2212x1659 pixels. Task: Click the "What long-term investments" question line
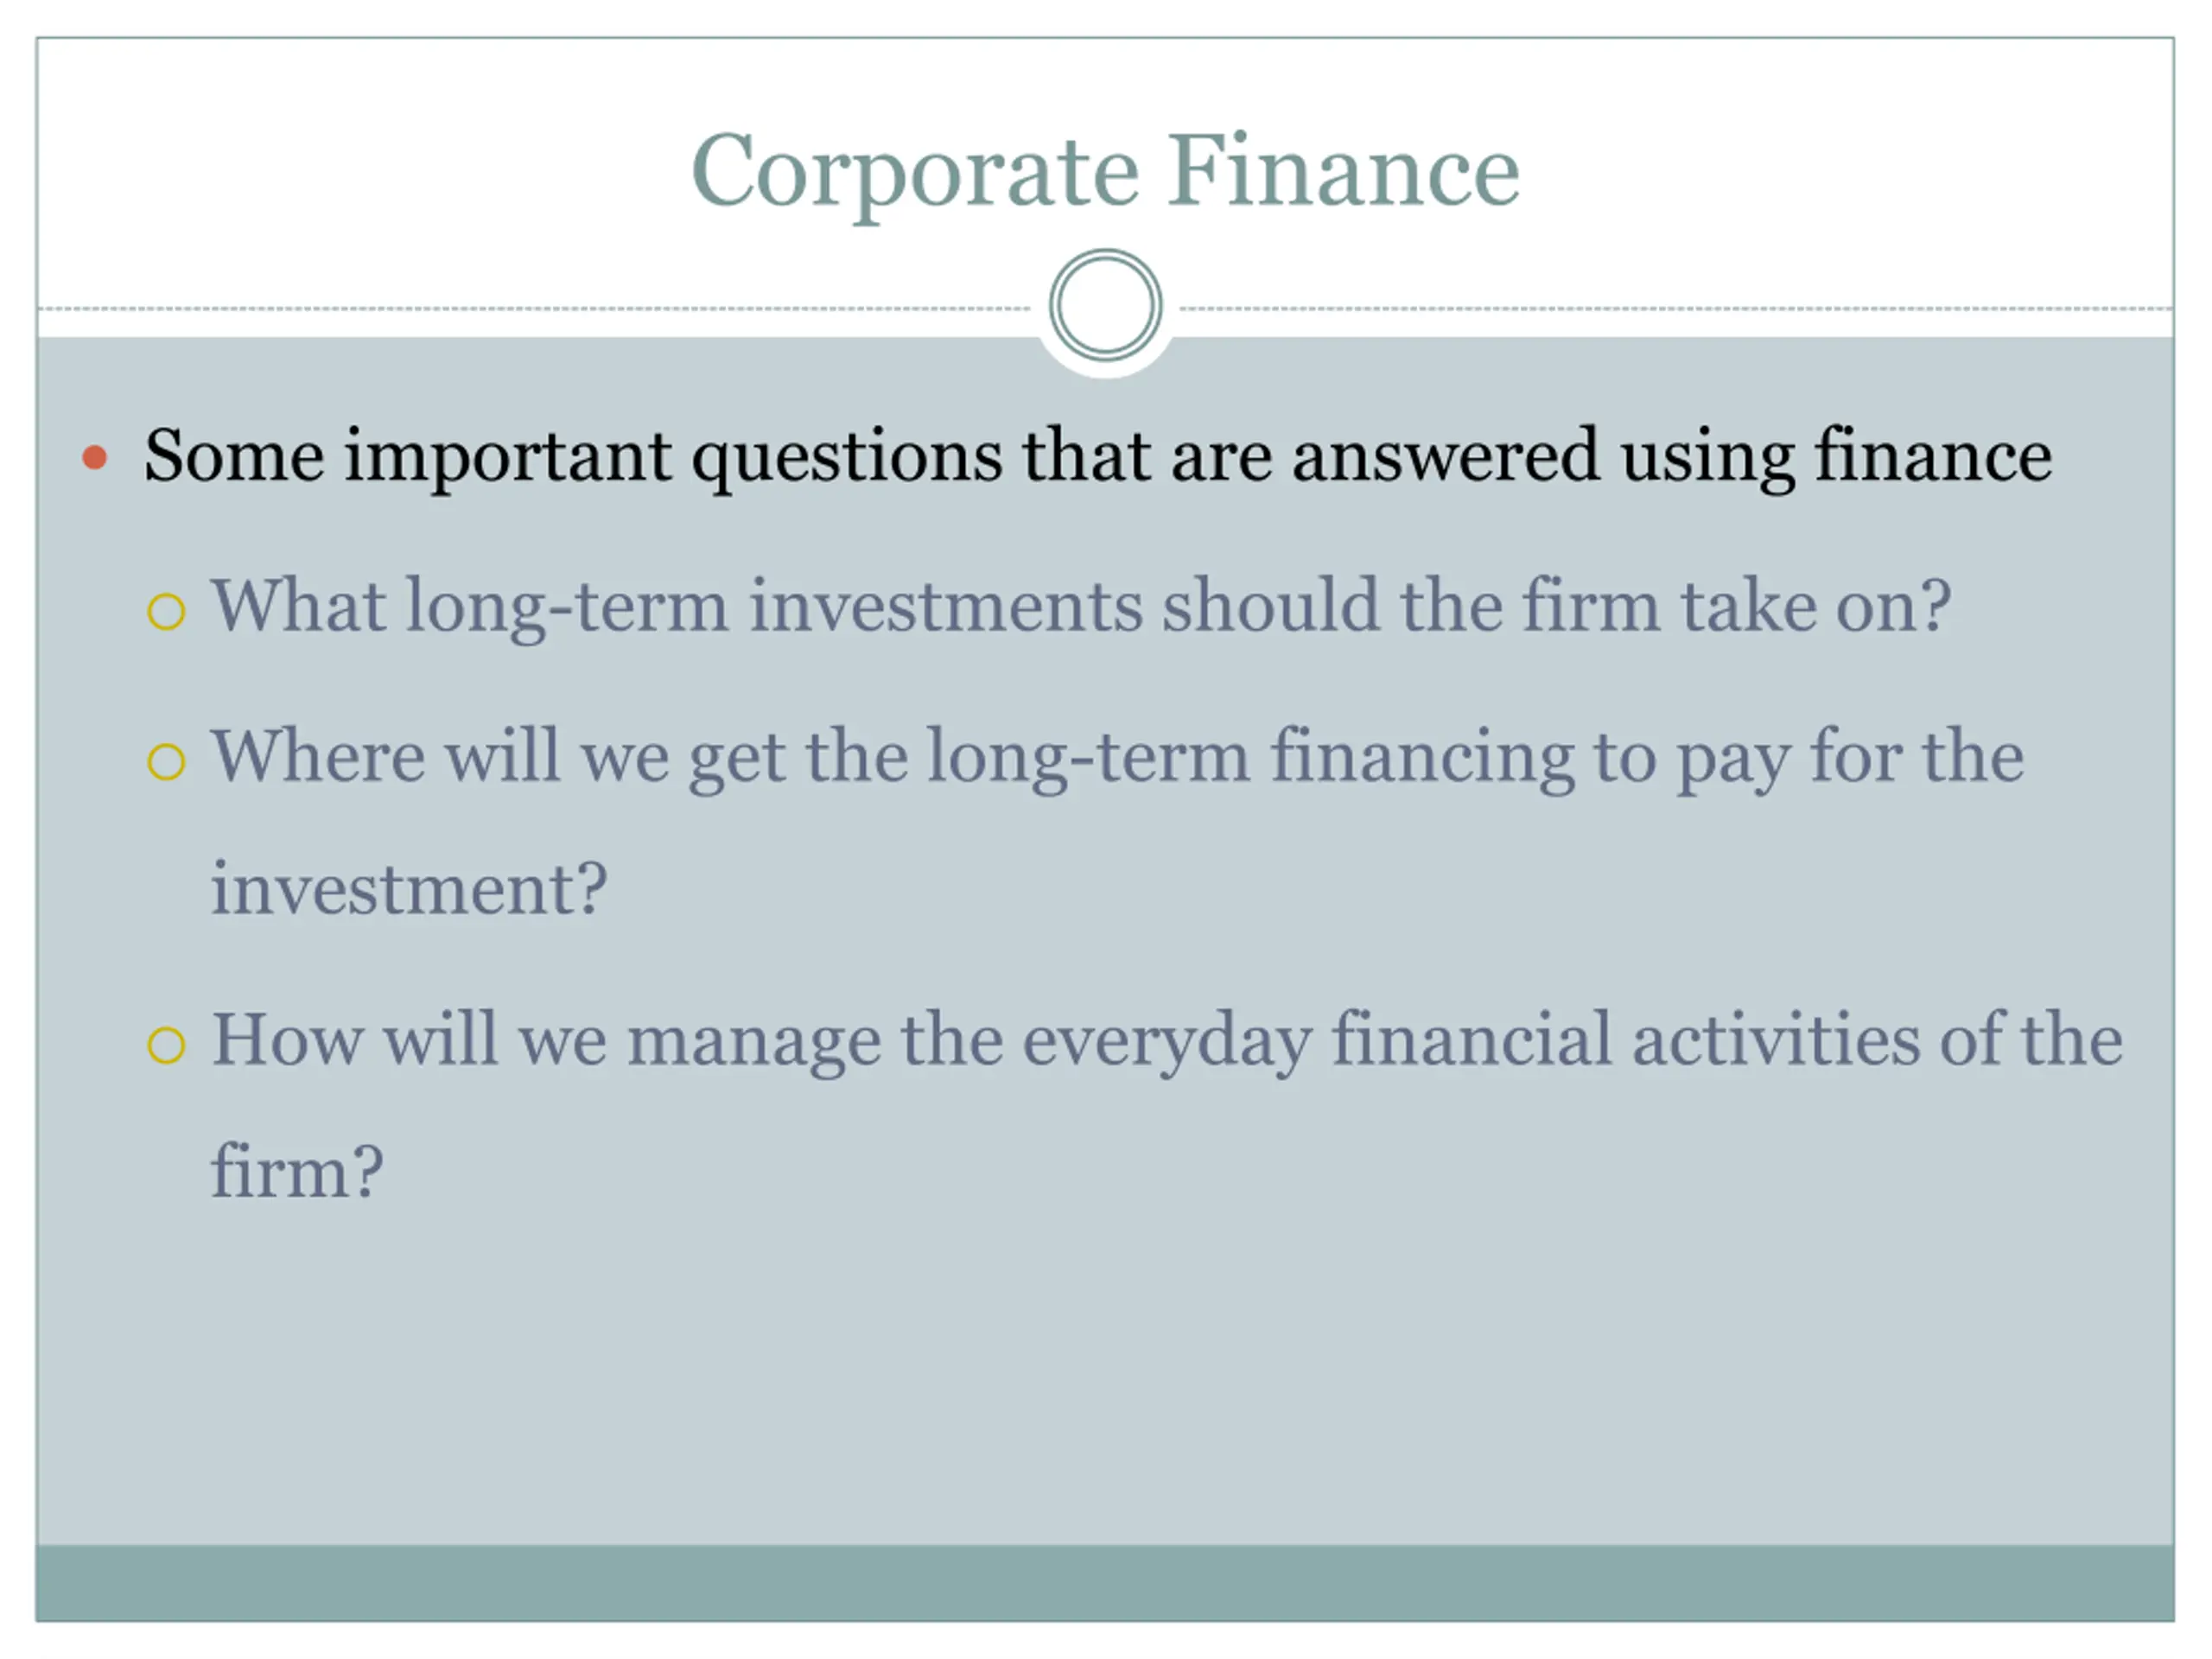(x=1080, y=607)
